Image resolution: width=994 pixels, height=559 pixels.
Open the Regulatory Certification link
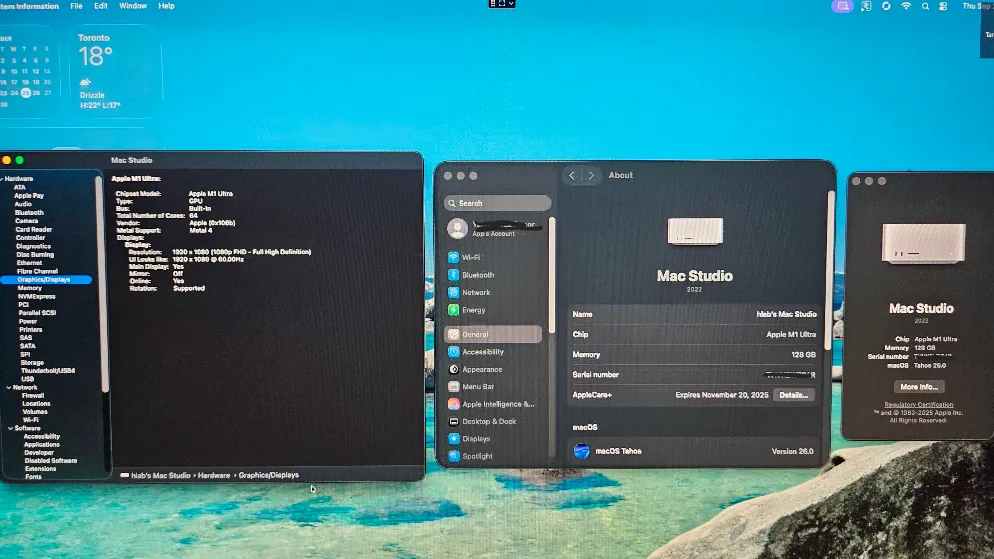point(919,404)
